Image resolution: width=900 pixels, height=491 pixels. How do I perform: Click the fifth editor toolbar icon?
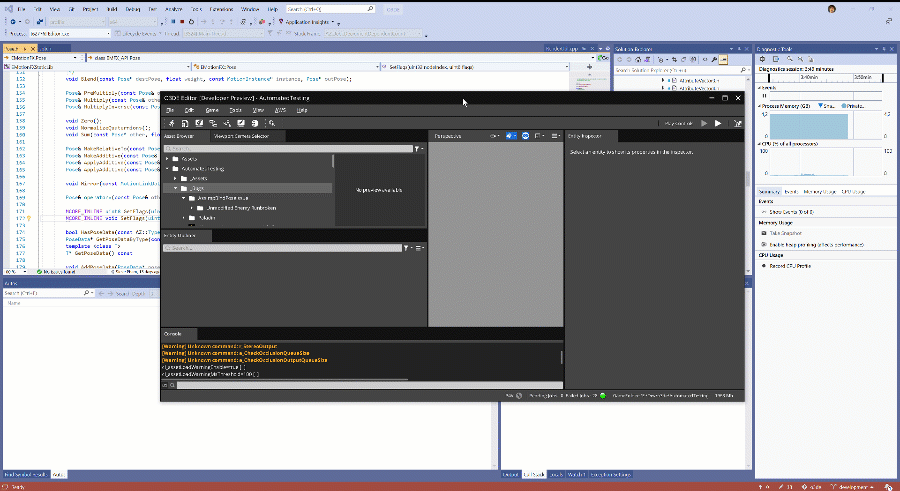click(227, 123)
